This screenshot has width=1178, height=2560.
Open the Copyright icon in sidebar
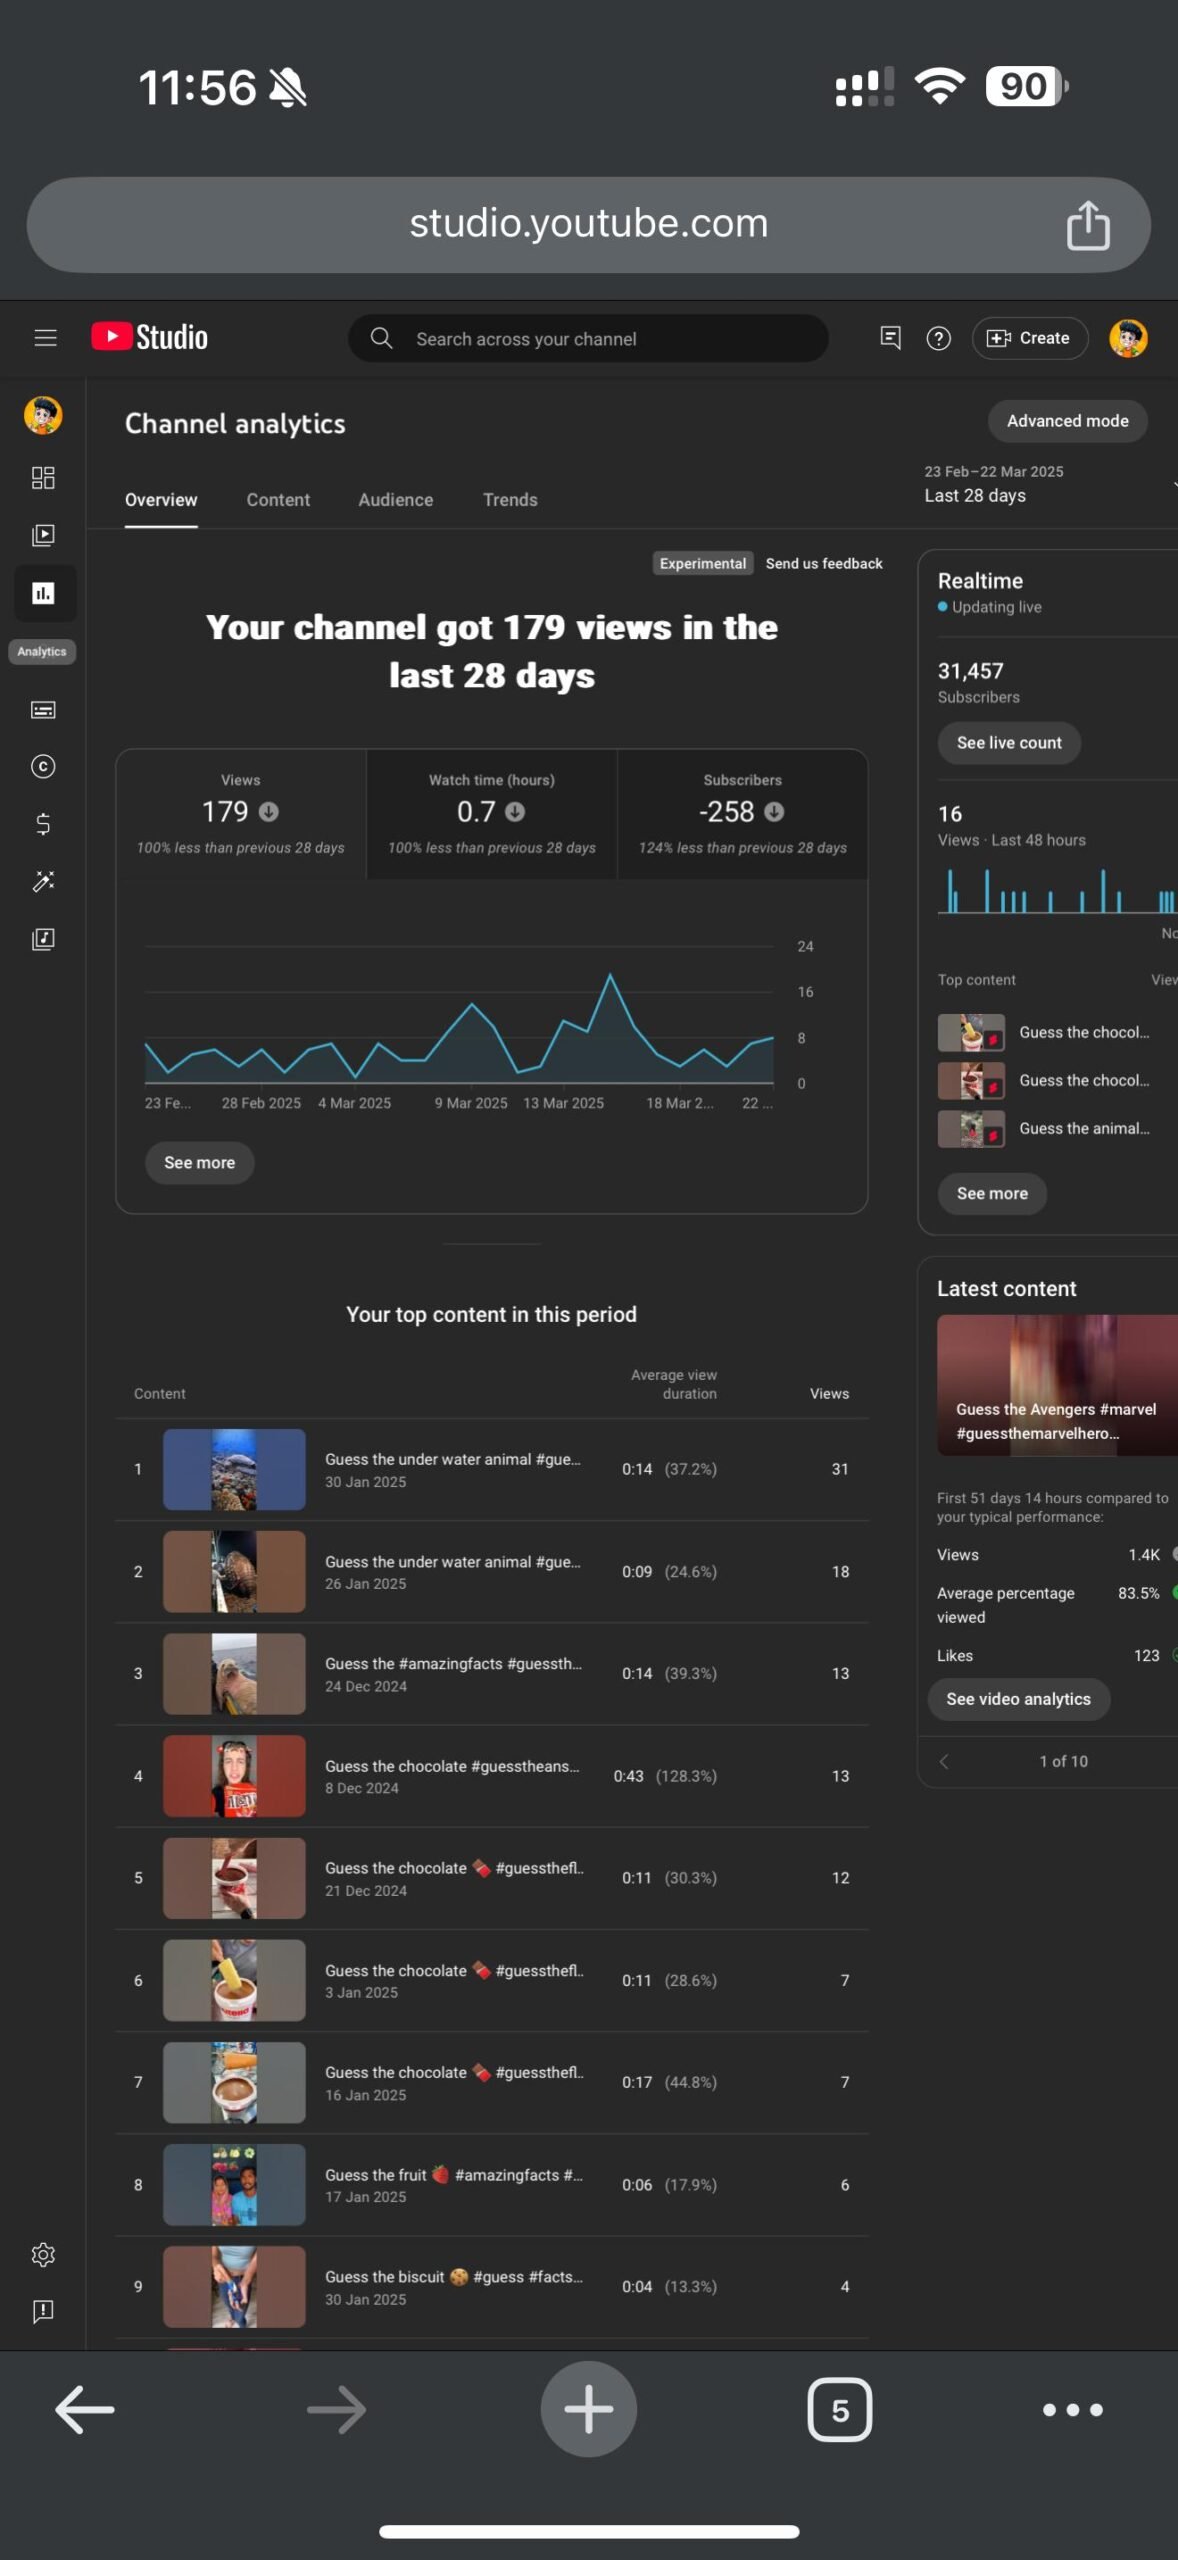click(x=43, y=767)
